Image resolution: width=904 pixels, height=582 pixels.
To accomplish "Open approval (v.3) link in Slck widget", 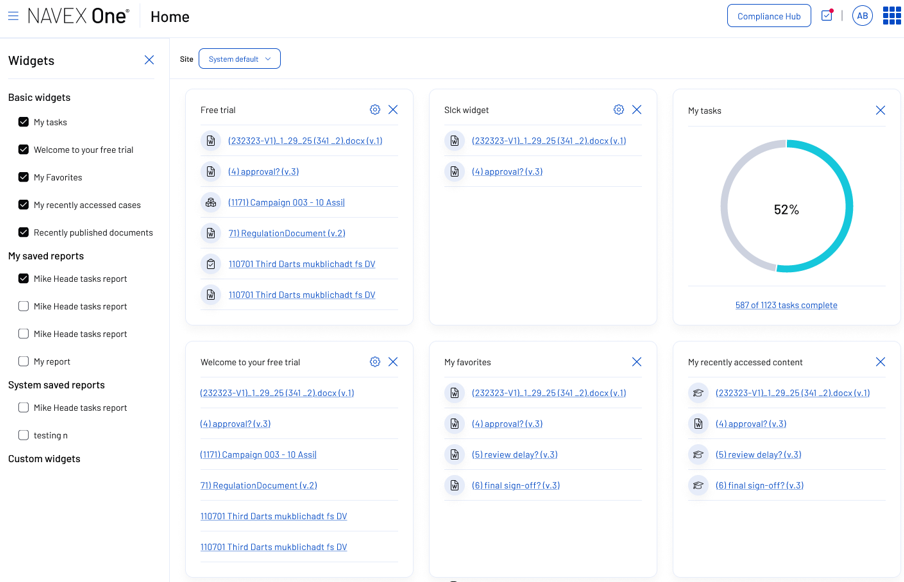I will click(x=507, y=171).
